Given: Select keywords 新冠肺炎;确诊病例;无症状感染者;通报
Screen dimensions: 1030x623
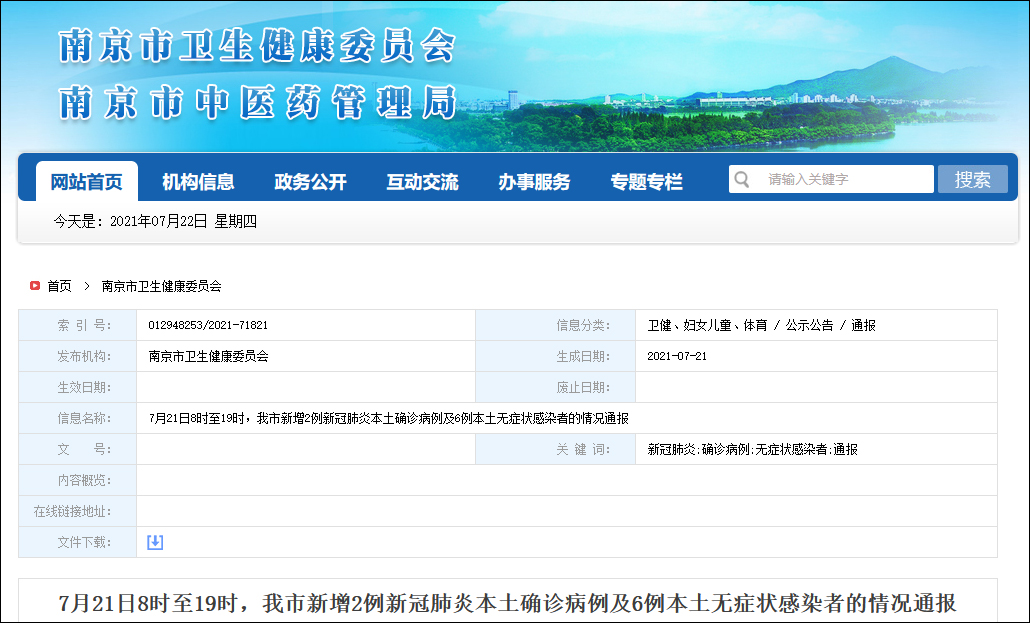Looking at the screenshot, I should pyautogui.click(x=752, y=450).
